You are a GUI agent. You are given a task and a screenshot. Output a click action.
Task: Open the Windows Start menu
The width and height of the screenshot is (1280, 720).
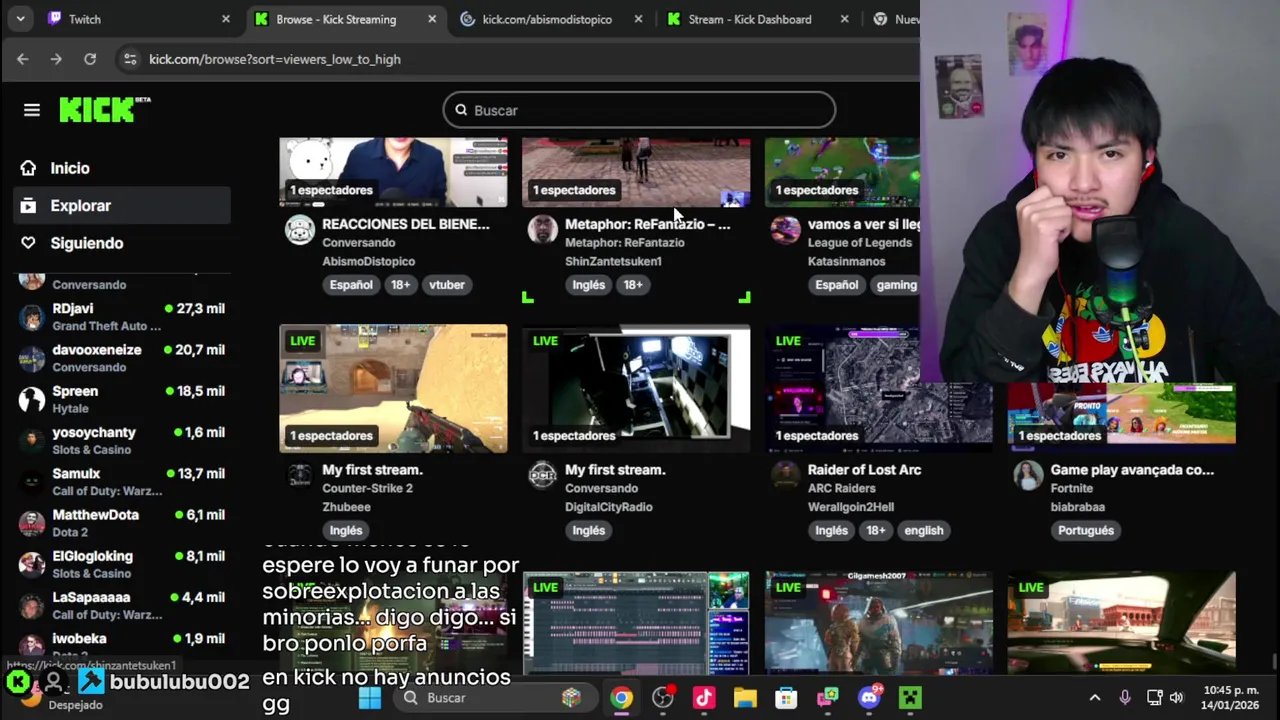(370, 698)
